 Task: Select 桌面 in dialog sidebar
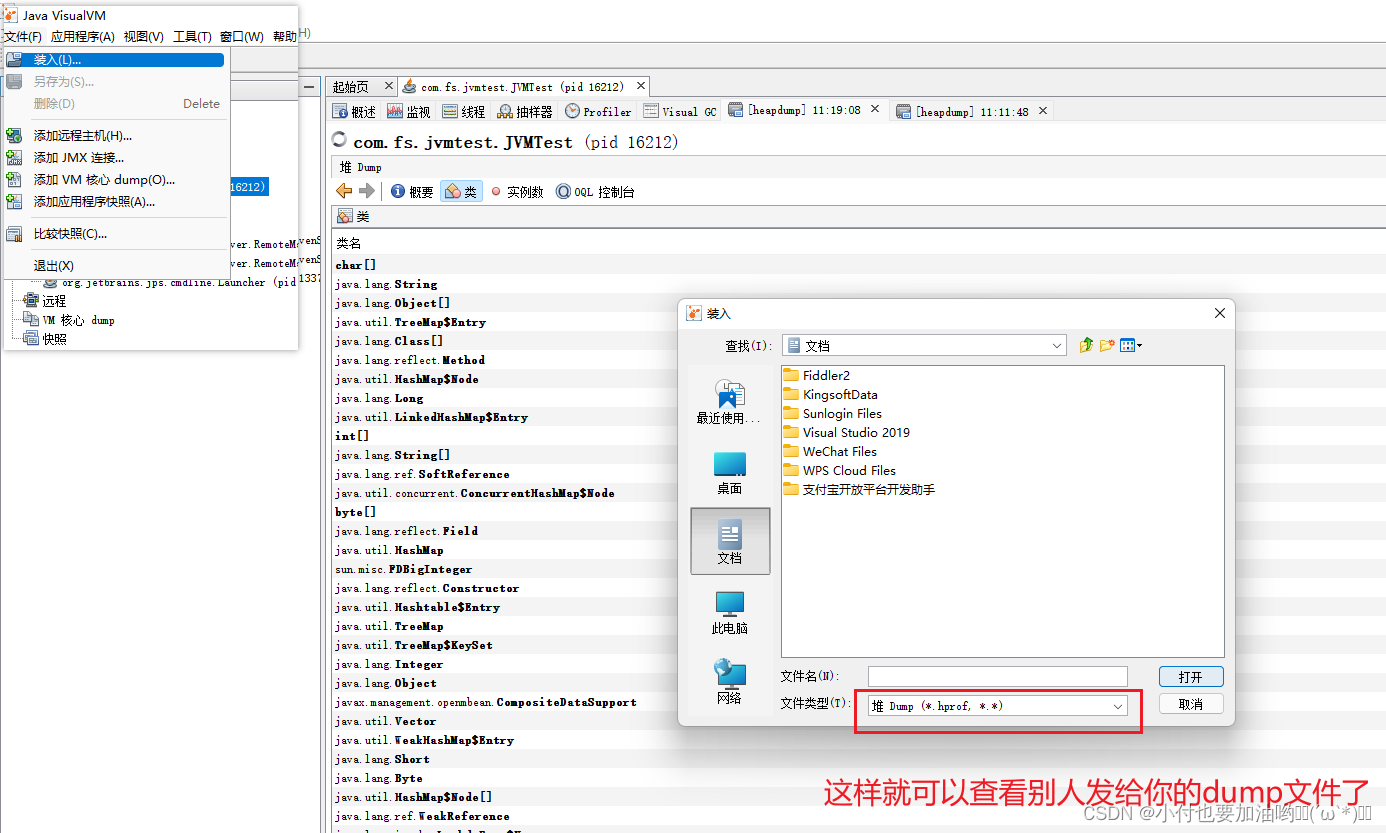[729, 472]
